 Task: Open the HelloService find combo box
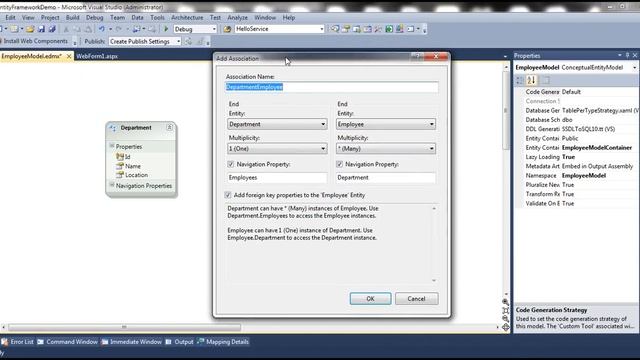280,29
